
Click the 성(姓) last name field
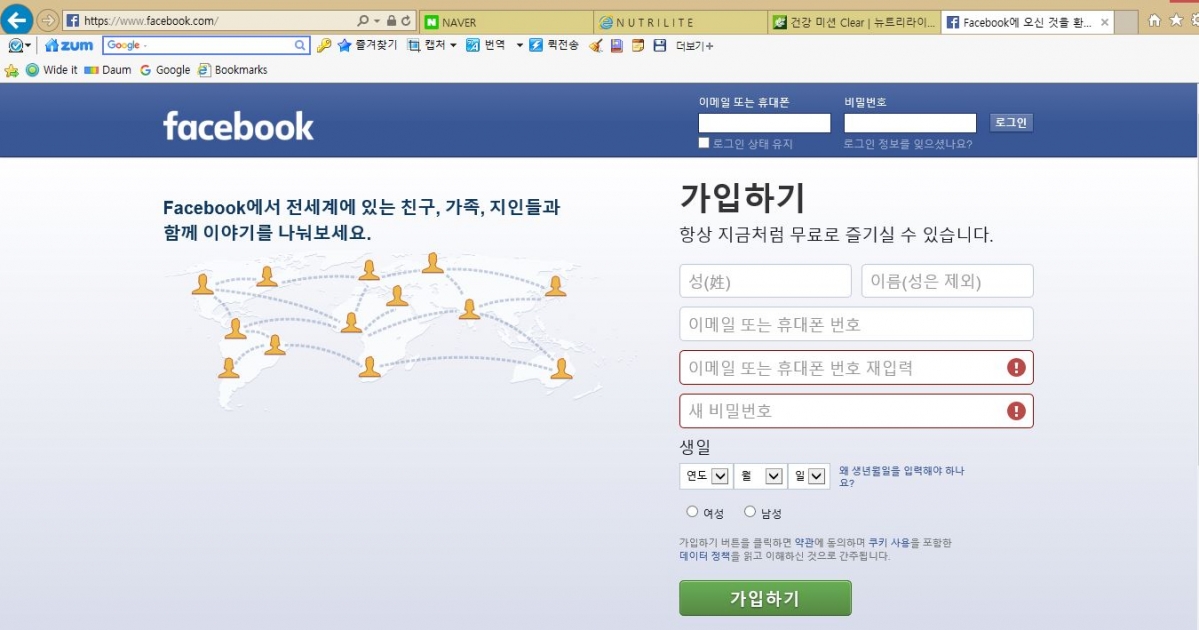[765, 281]
